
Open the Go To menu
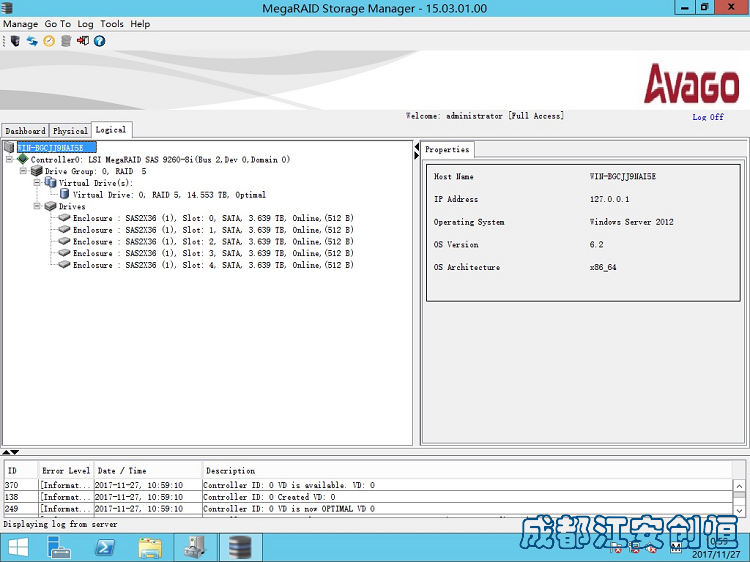(57, 24)
